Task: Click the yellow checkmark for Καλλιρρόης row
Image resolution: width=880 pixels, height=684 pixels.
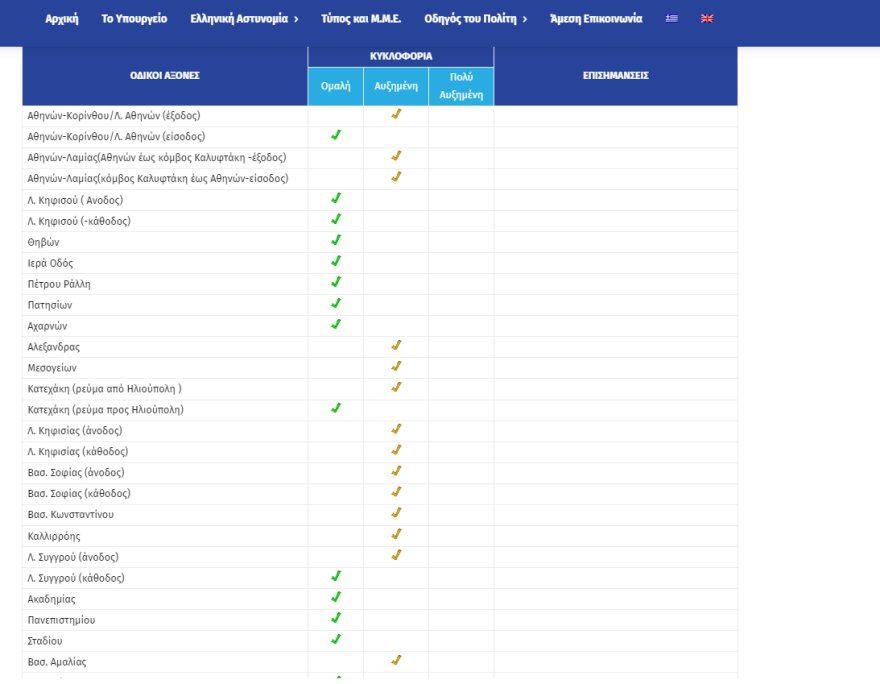Action: (396, 535)
